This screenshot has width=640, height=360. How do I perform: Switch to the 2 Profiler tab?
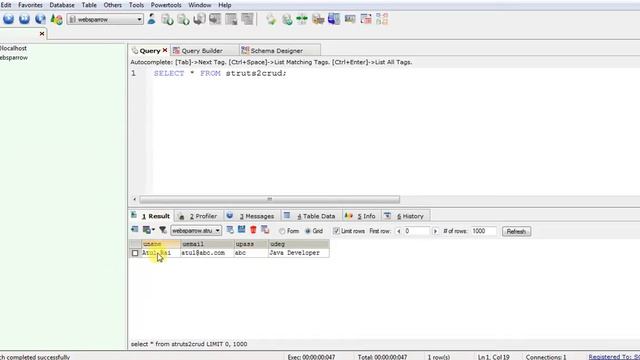coord(198,216)
